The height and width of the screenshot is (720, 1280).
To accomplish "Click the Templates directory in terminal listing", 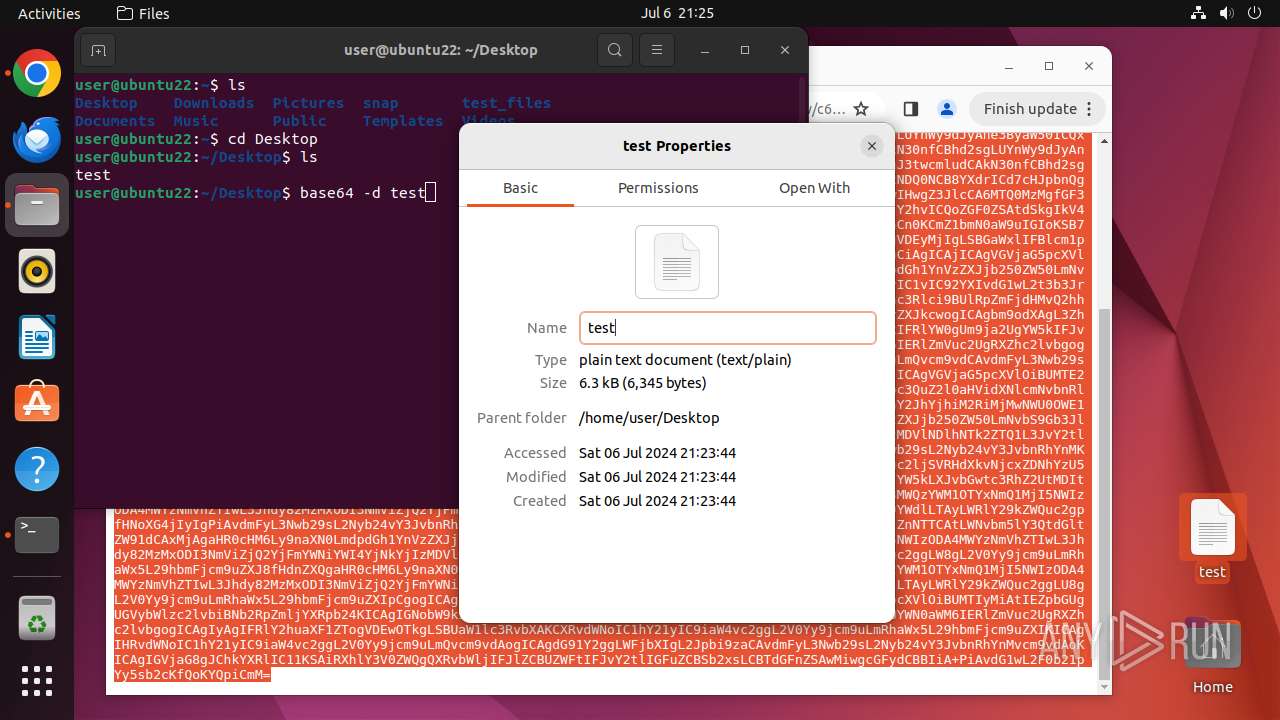I will point(403,121).
